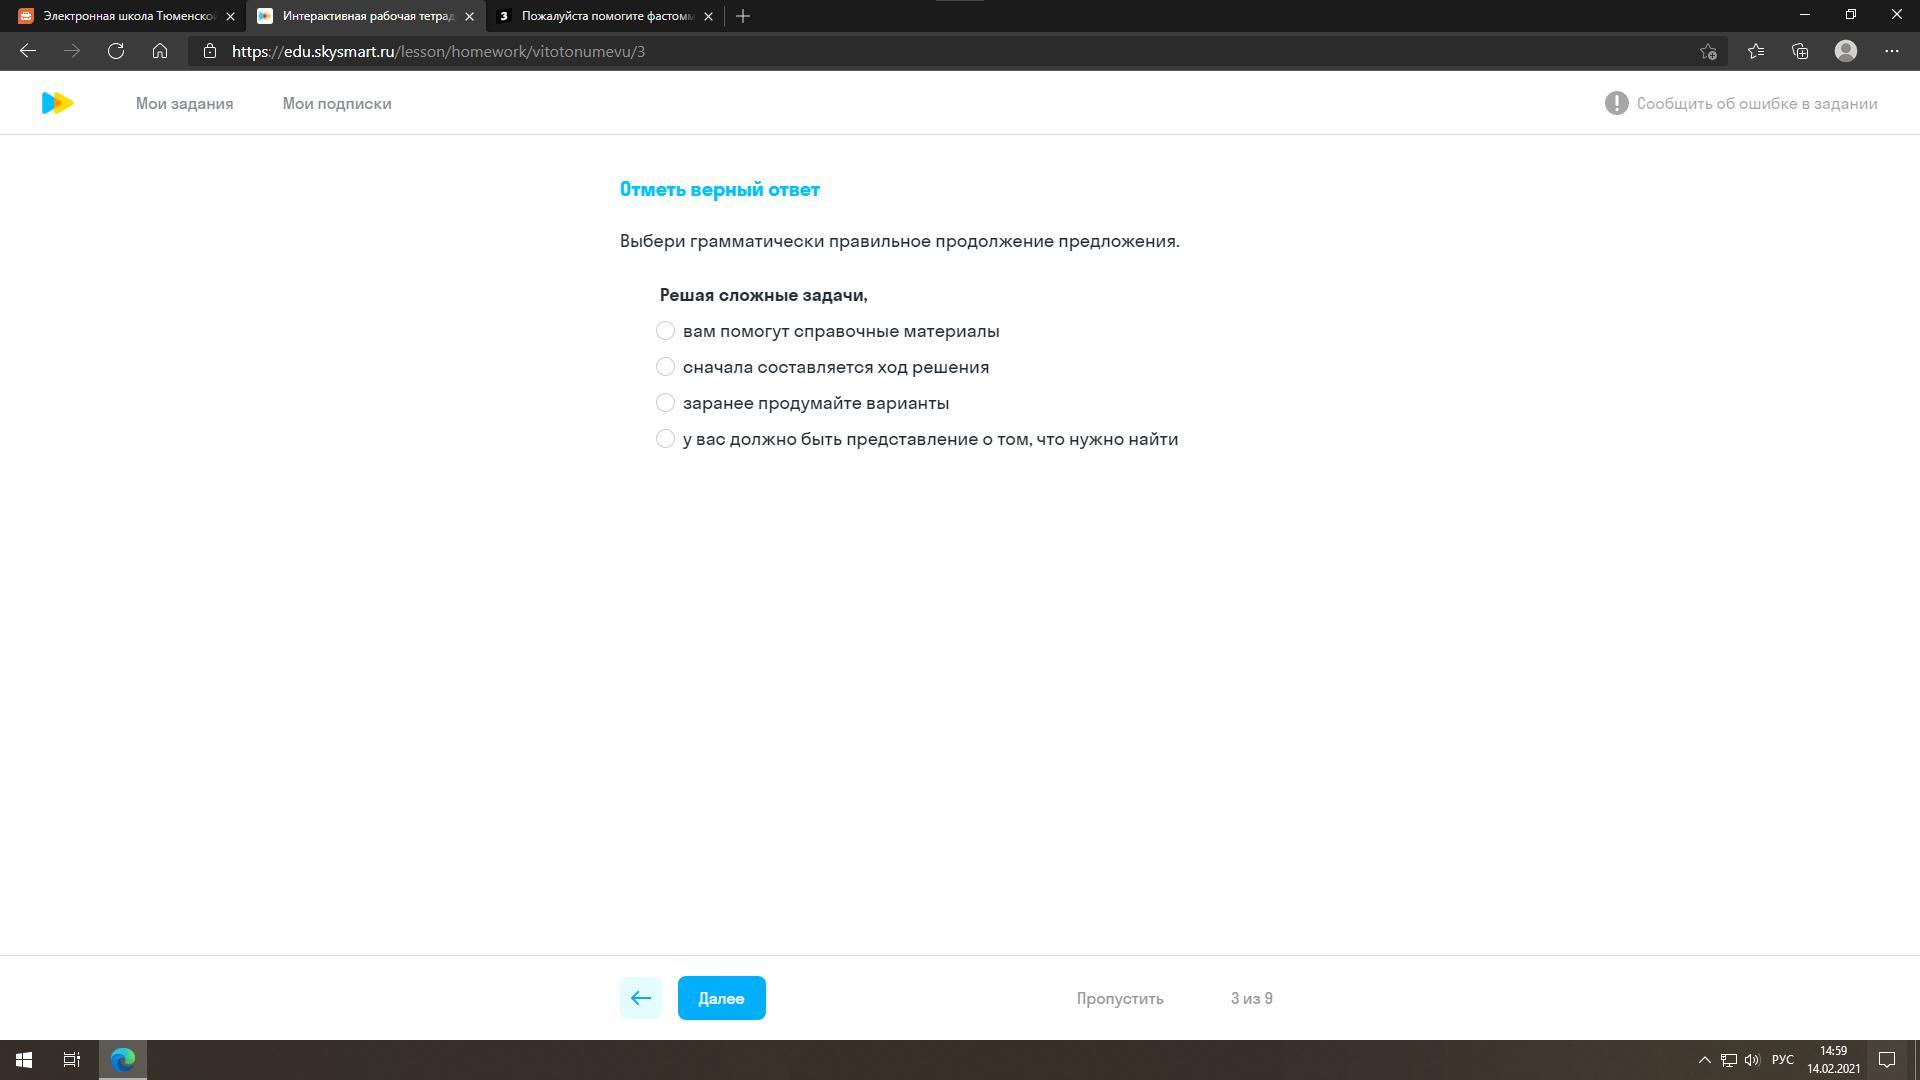Screen dimensions: 1920x1080
Task: Show hidden system tray icons
Action: click(x=1704, y=1060)
